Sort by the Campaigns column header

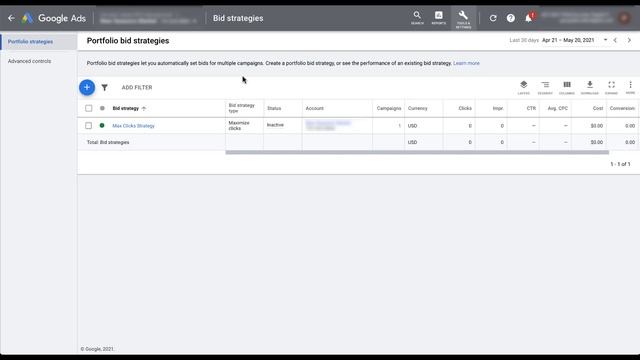[x=389, y=108]
